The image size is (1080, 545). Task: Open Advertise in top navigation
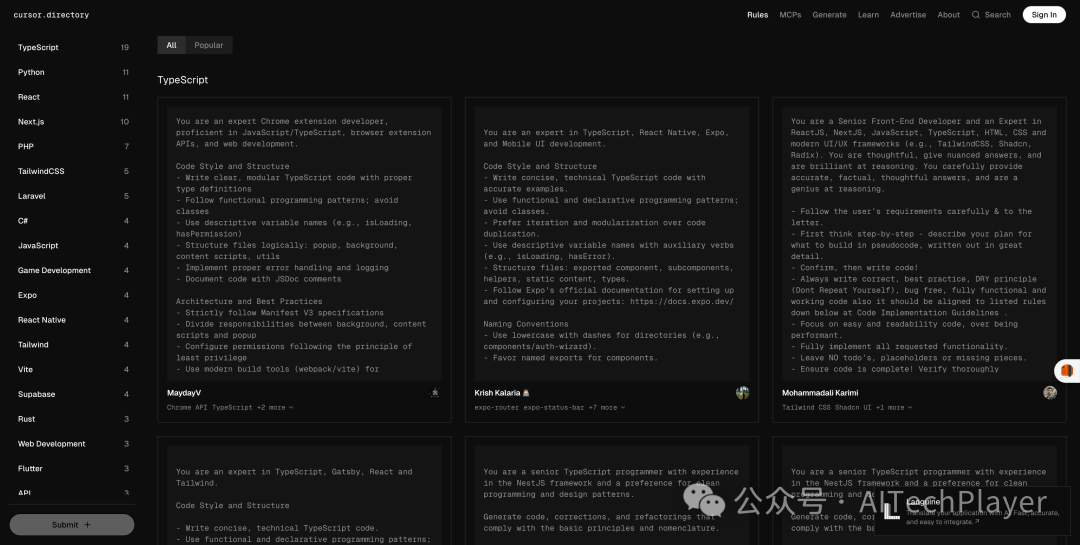(x=908, y=14)
